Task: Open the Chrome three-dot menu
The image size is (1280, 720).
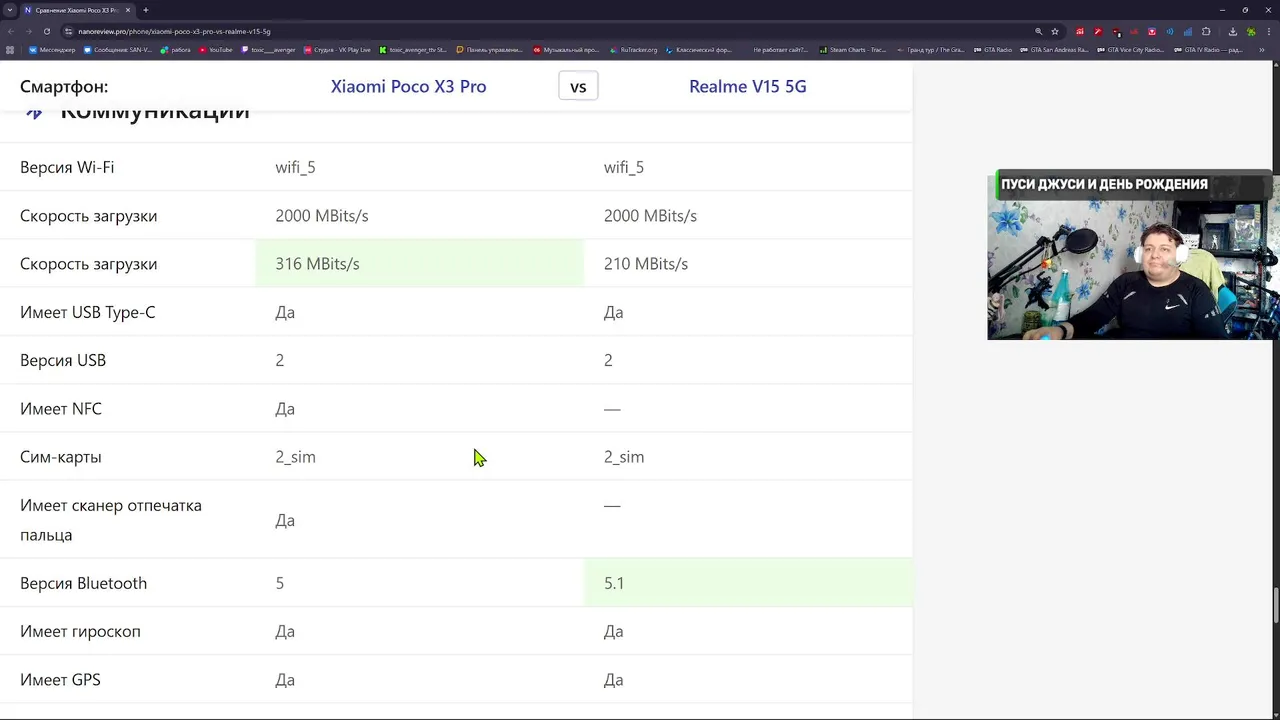Action: pos(1268,31)
